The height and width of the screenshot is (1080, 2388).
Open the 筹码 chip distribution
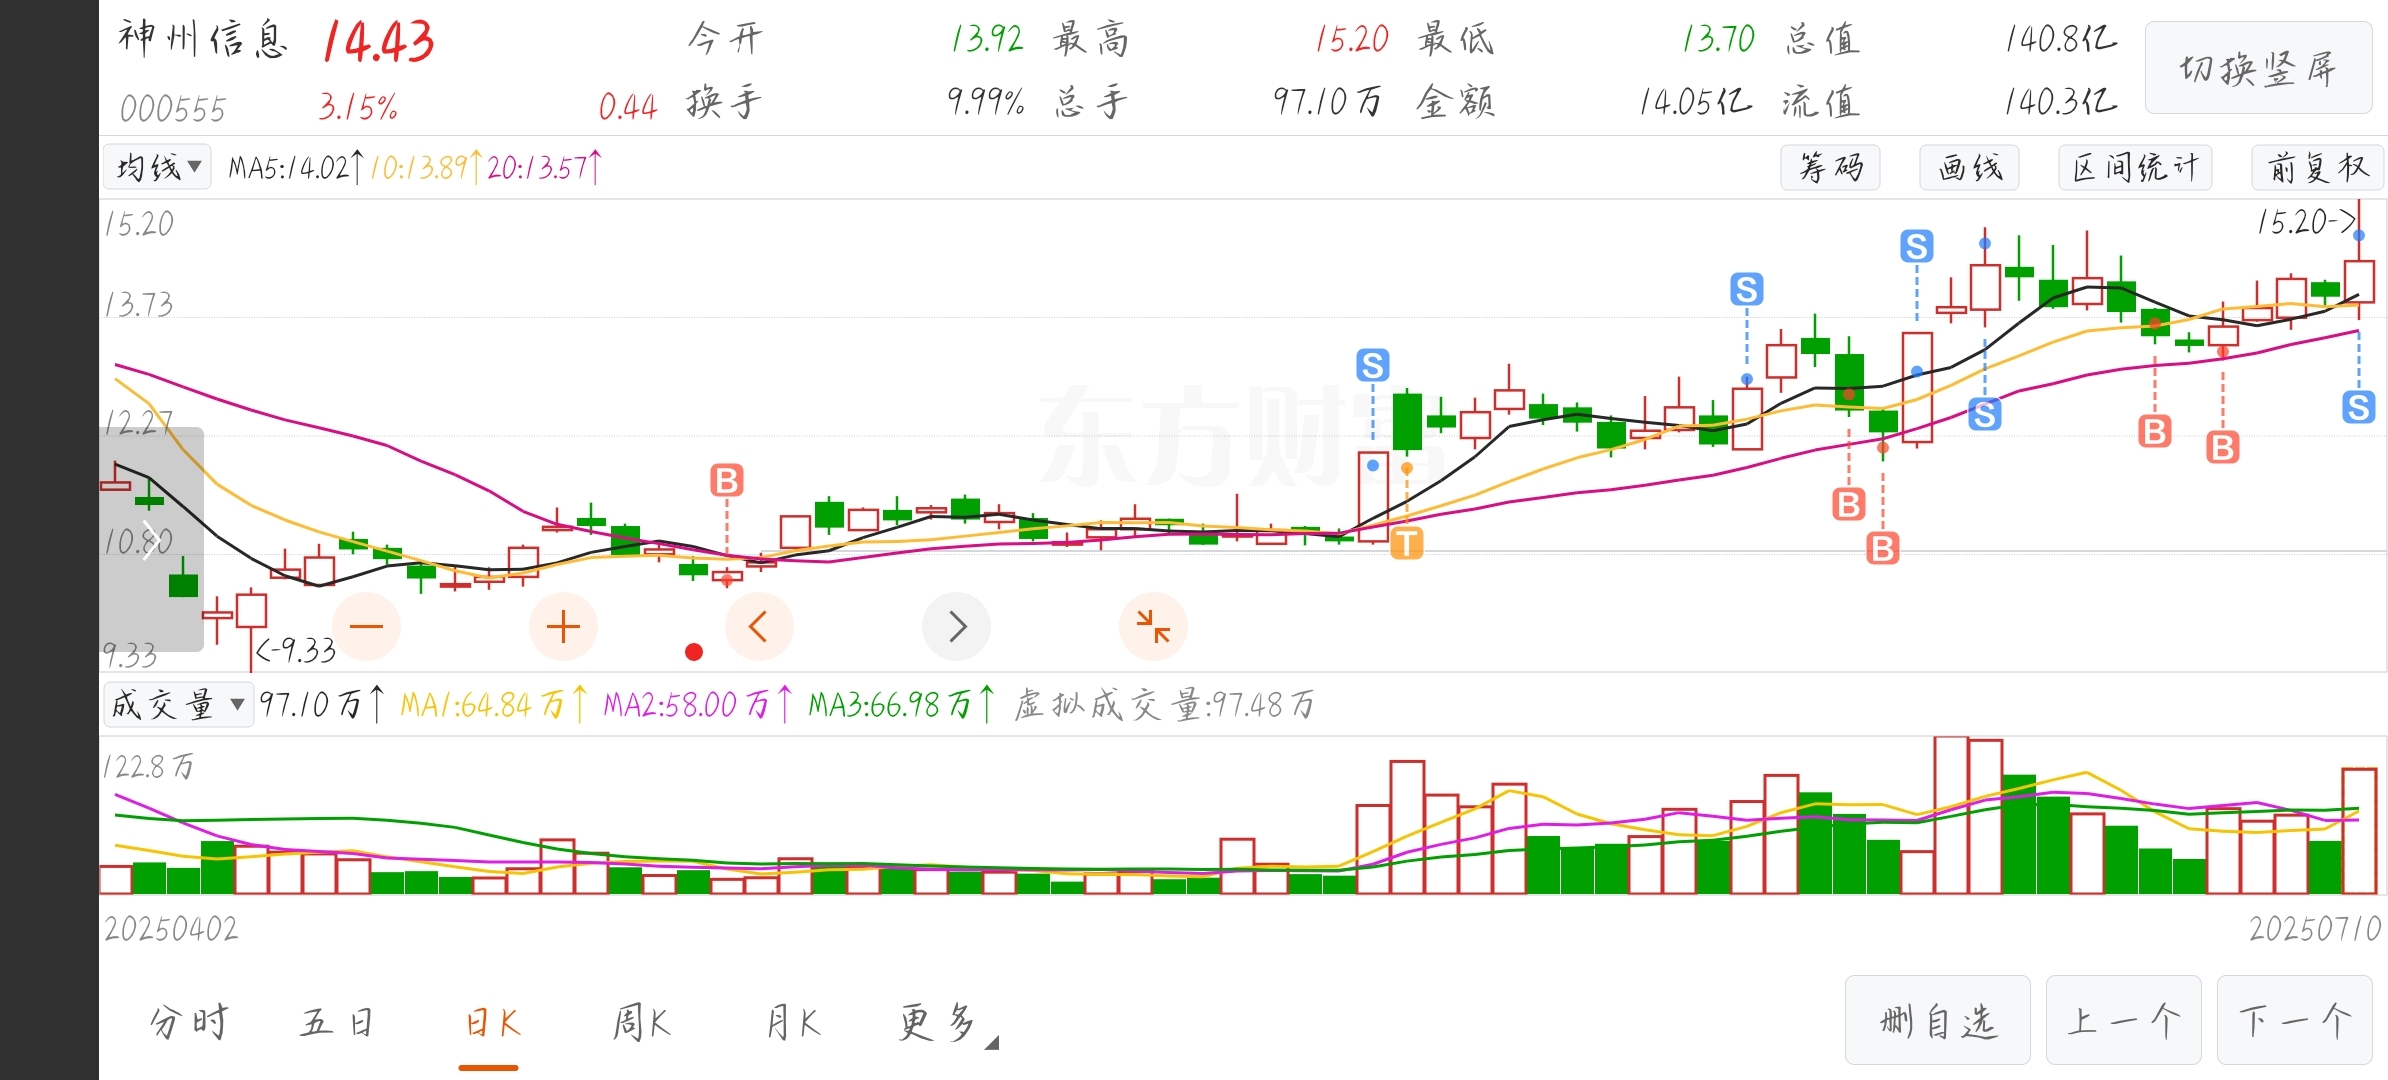1830,167
